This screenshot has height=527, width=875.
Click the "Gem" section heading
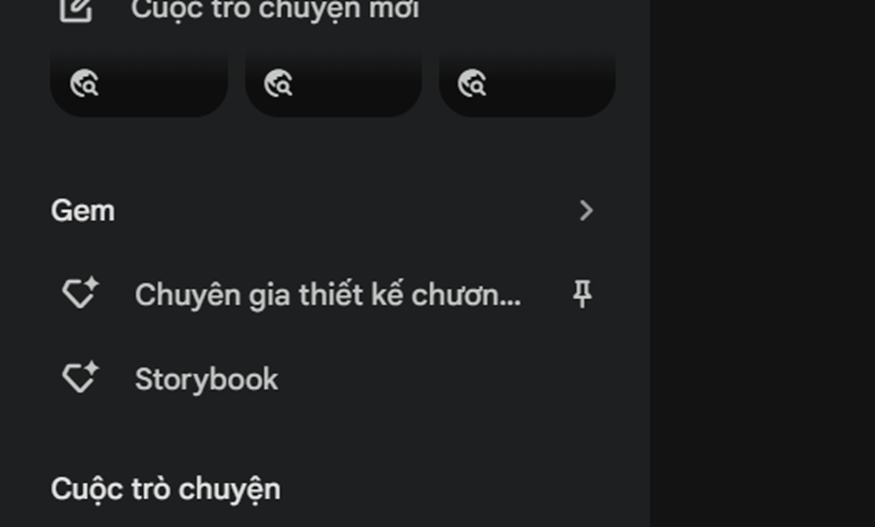(x=83, y=211)
